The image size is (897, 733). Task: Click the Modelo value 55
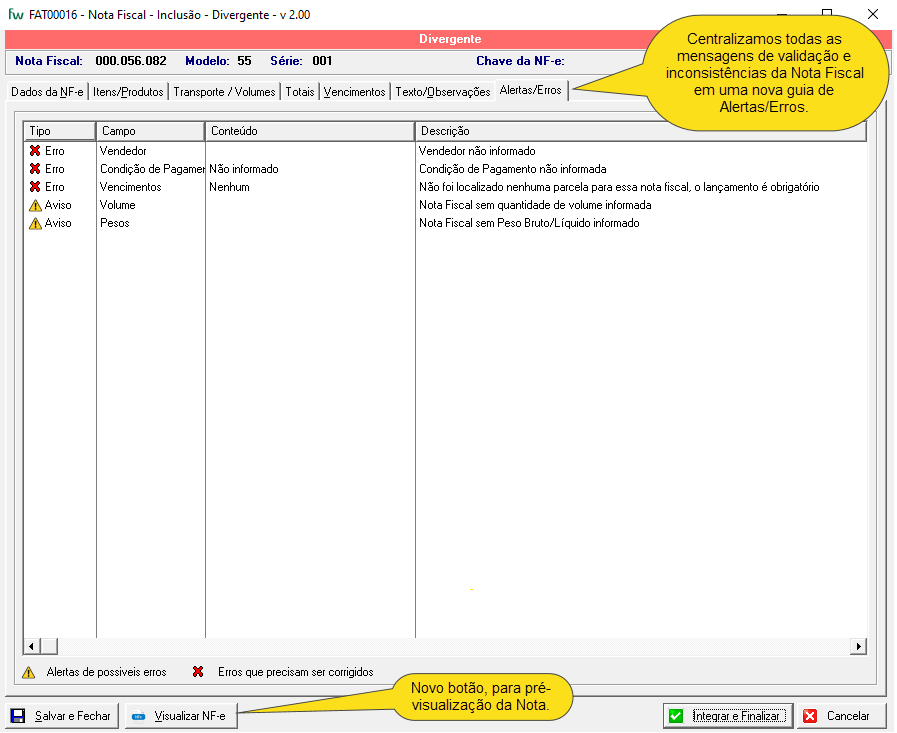click(x=244, y=61)
